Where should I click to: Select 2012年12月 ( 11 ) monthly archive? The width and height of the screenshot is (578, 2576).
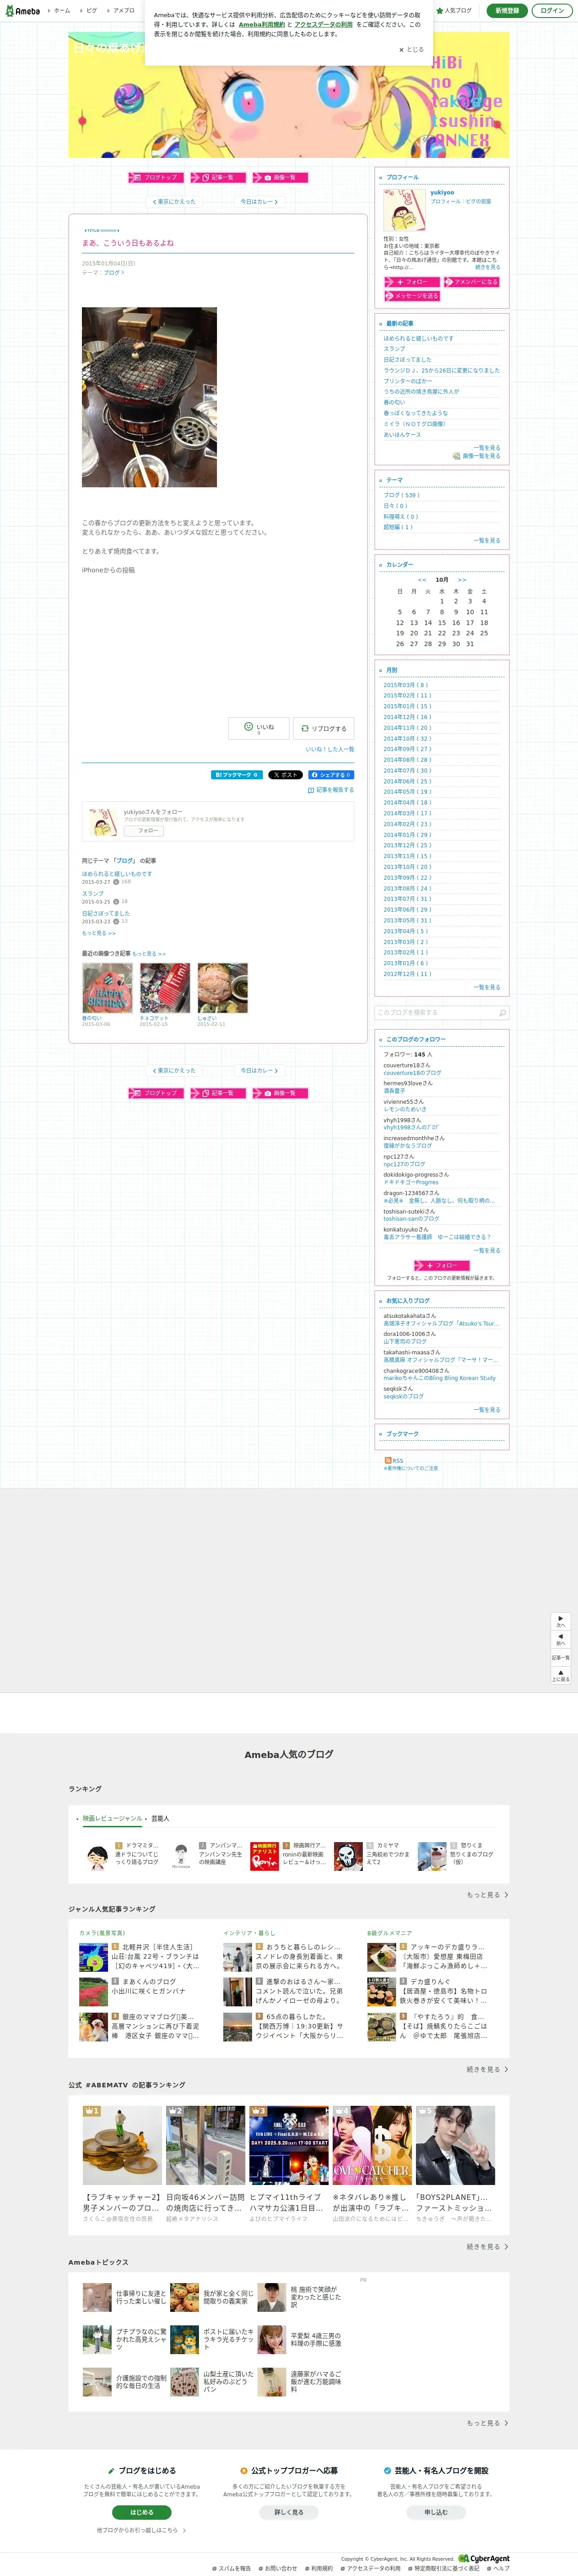pyautogui.click(x=407, y=974)
